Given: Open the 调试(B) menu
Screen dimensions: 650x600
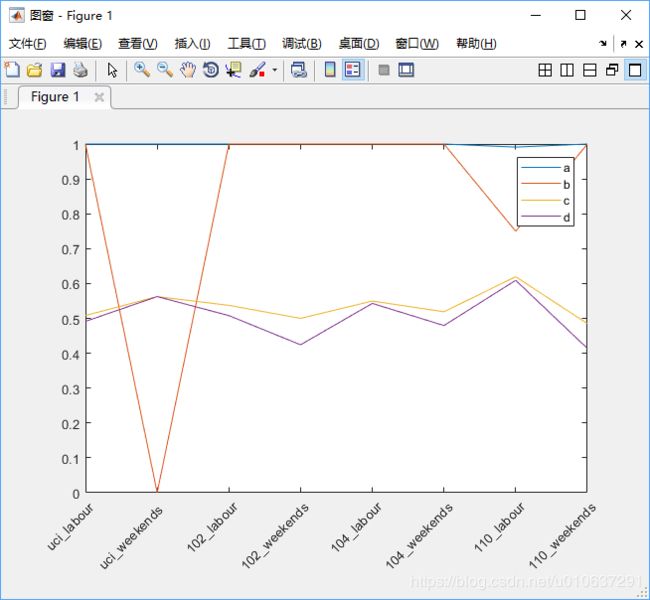Looking at the screenshot, I should click(302, 44).
